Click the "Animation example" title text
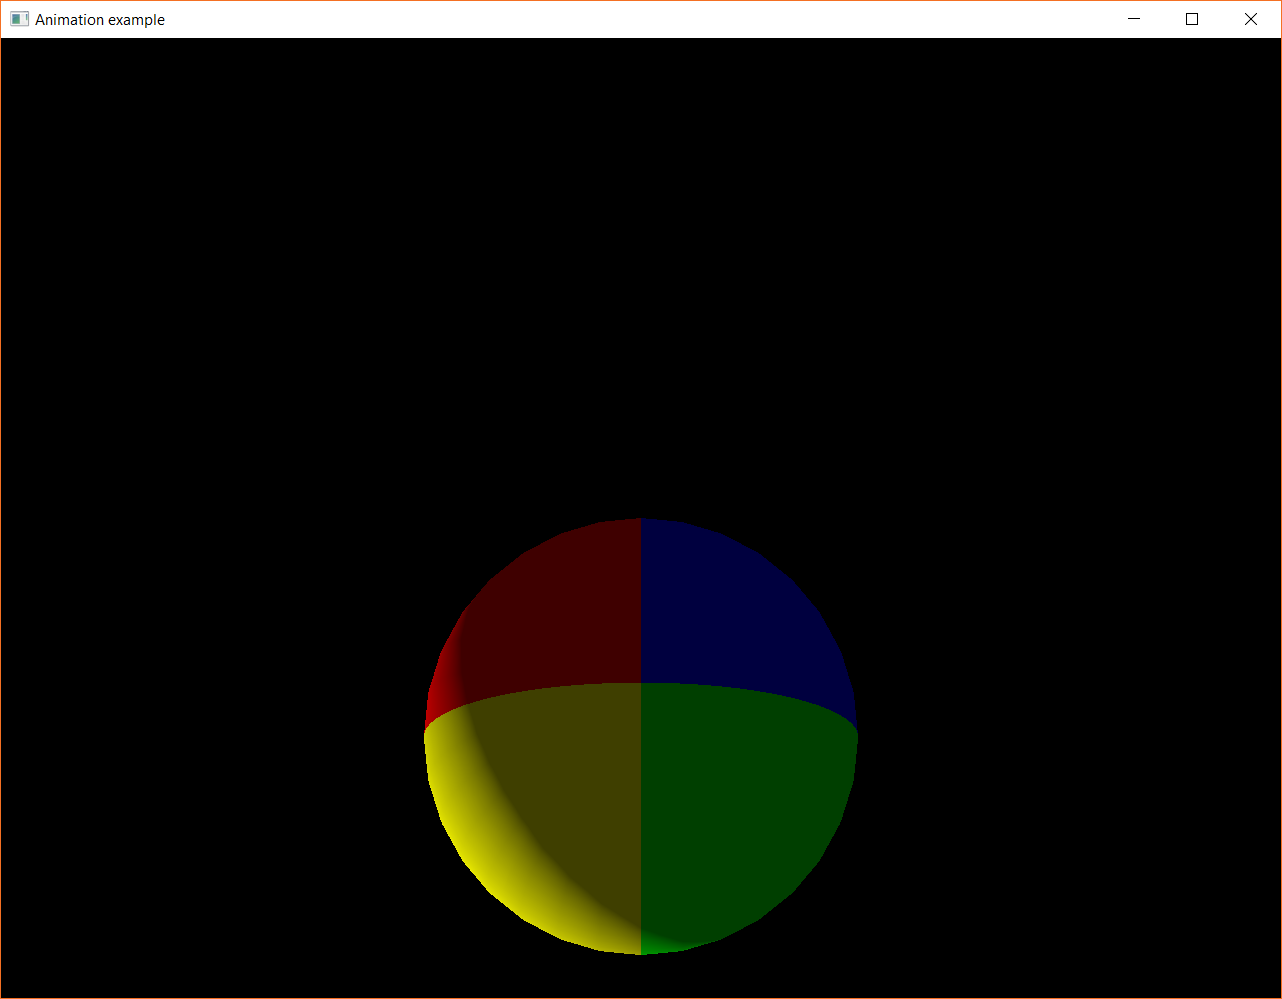The height and width of the screenshot is (999, 1282). click(100, 20)
